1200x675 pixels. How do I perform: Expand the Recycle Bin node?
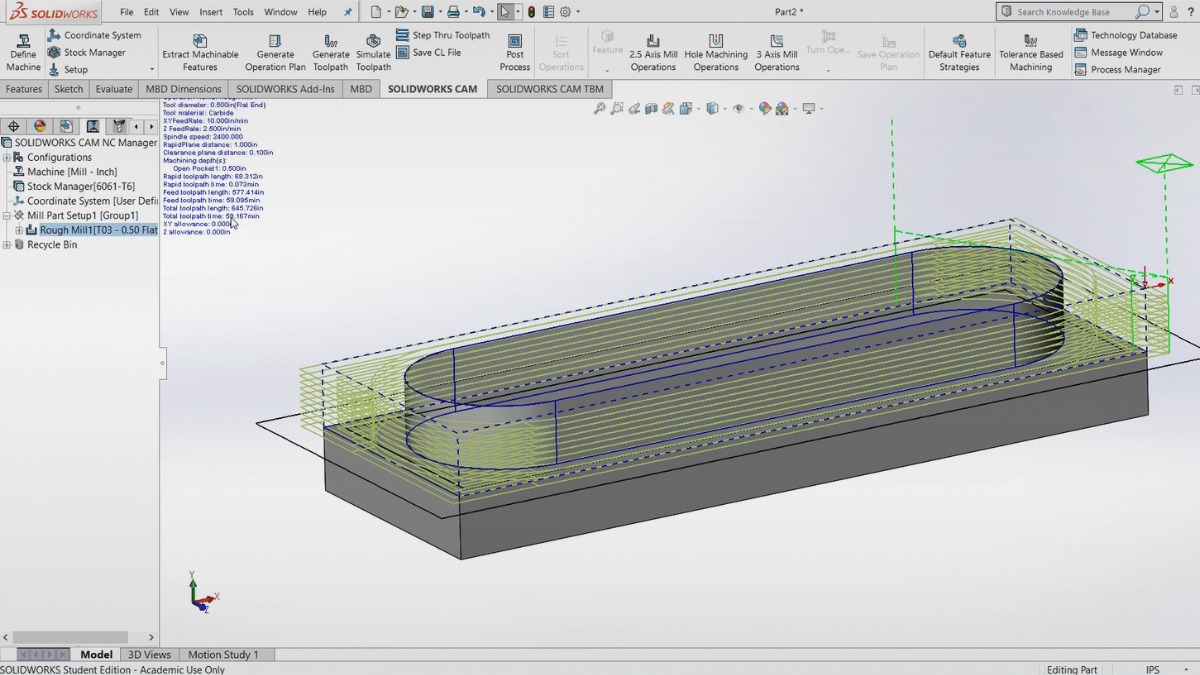7,244
